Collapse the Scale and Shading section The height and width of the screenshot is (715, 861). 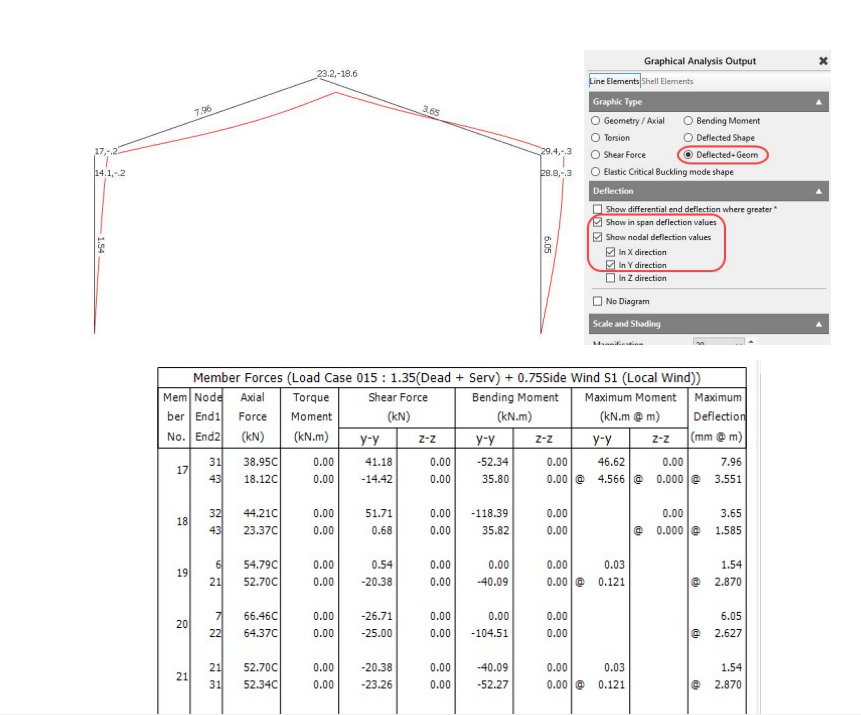click(820, 325)
